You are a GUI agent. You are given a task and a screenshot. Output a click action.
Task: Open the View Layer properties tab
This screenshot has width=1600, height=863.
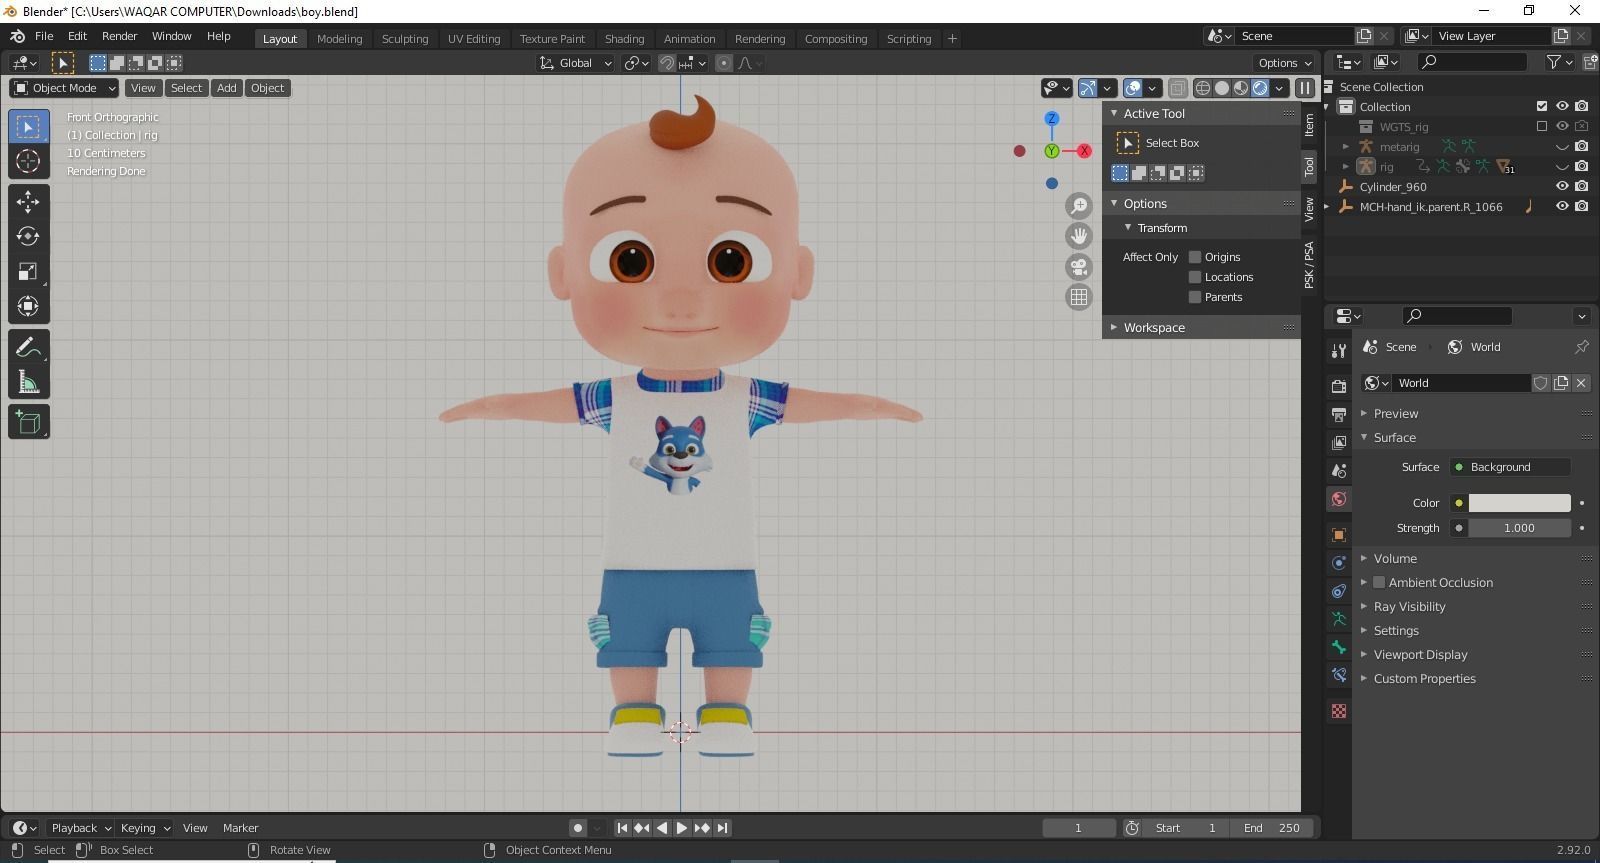click(x=1339, y=442)
